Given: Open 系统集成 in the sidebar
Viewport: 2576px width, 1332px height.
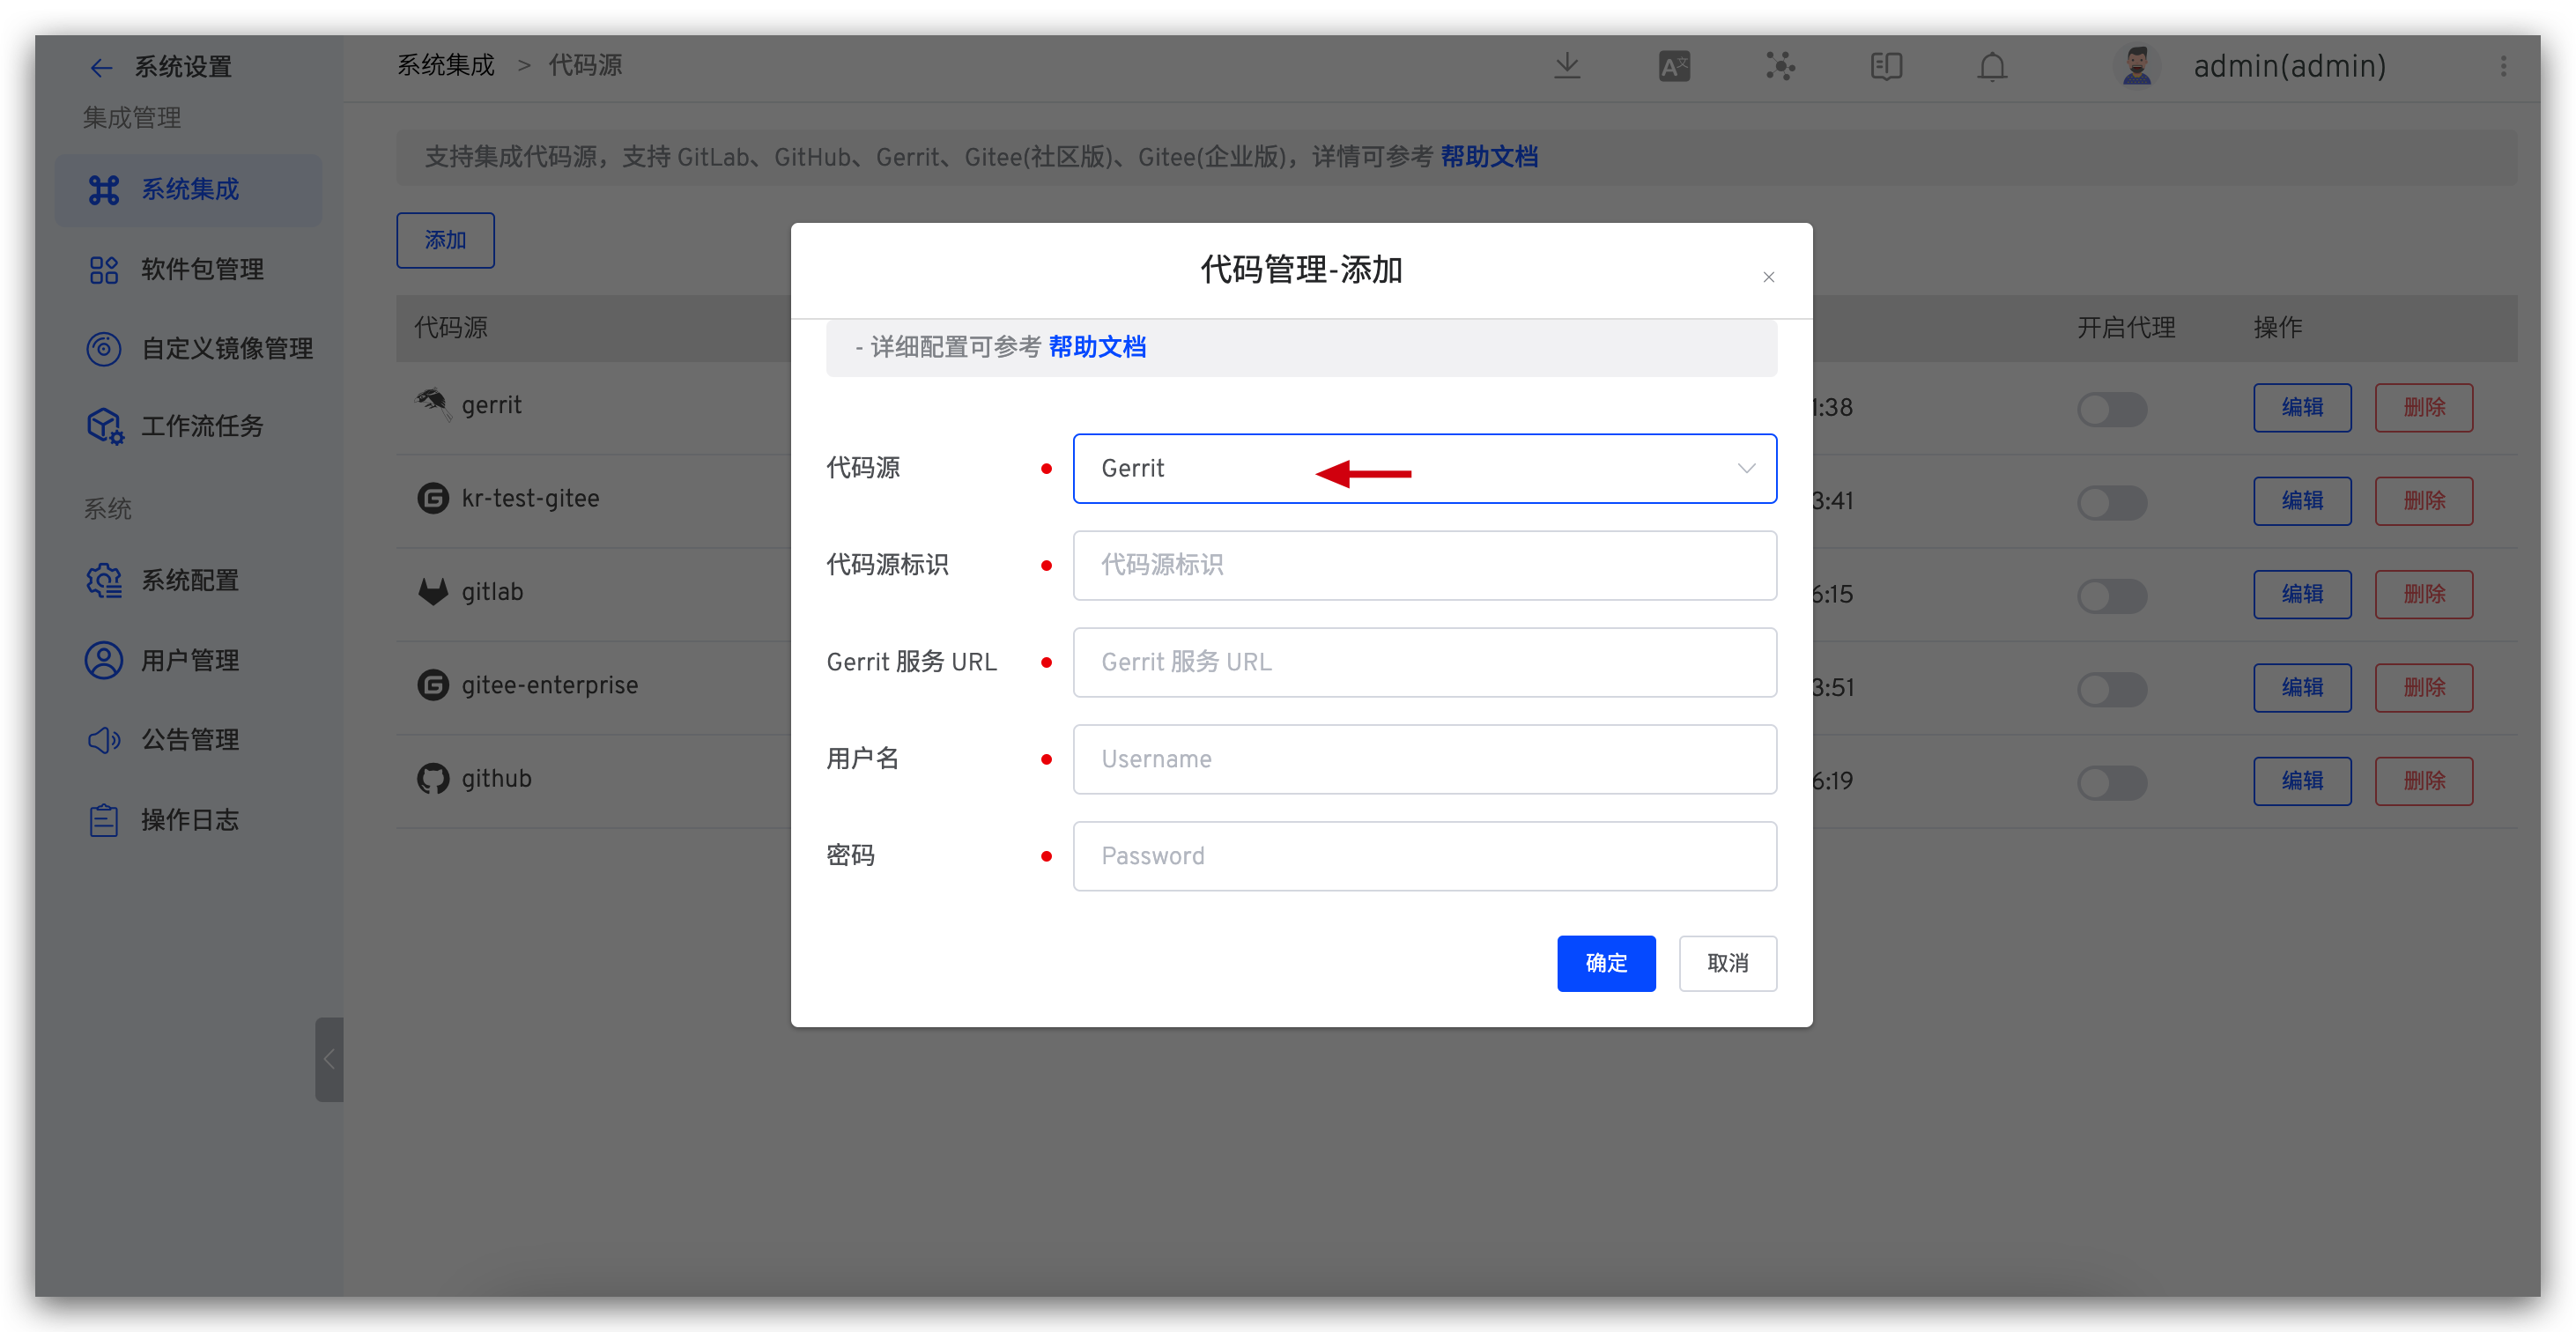Looking at the screenshot, I should tap(188, 189).
